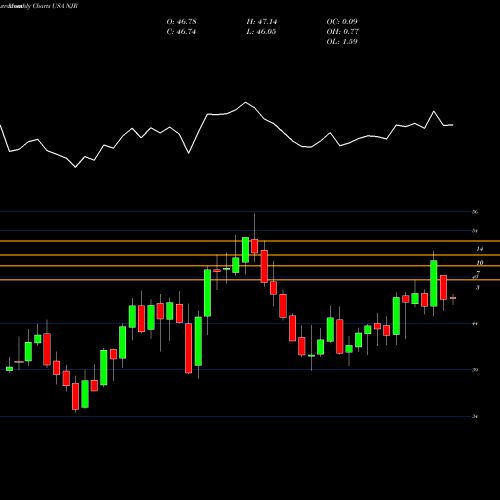This screenshot has height=500, width=500.
Task: Click the peak of the white indicator line
Action: click(x=246, y=103)
